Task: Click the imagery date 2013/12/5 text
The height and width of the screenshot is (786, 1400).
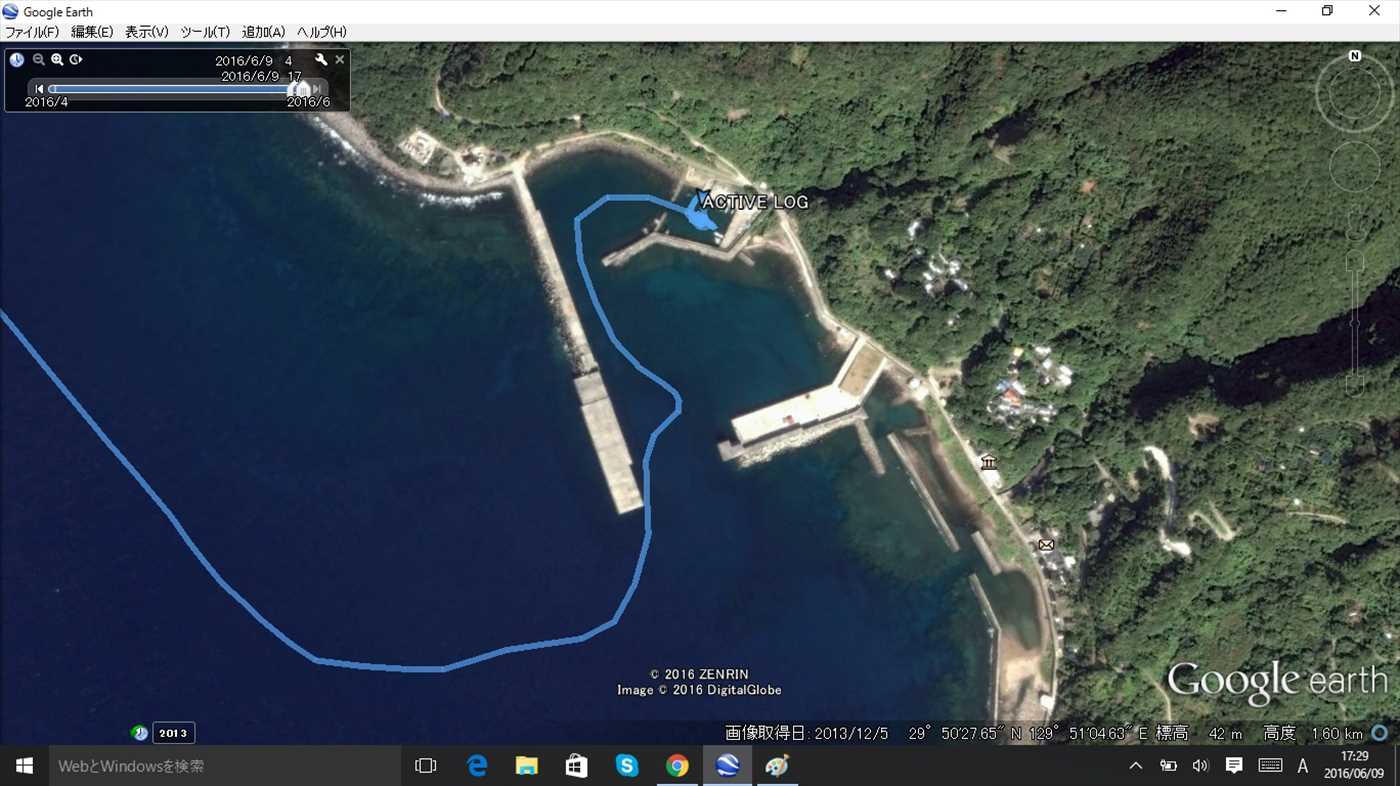Action: (x=851, y=733)
